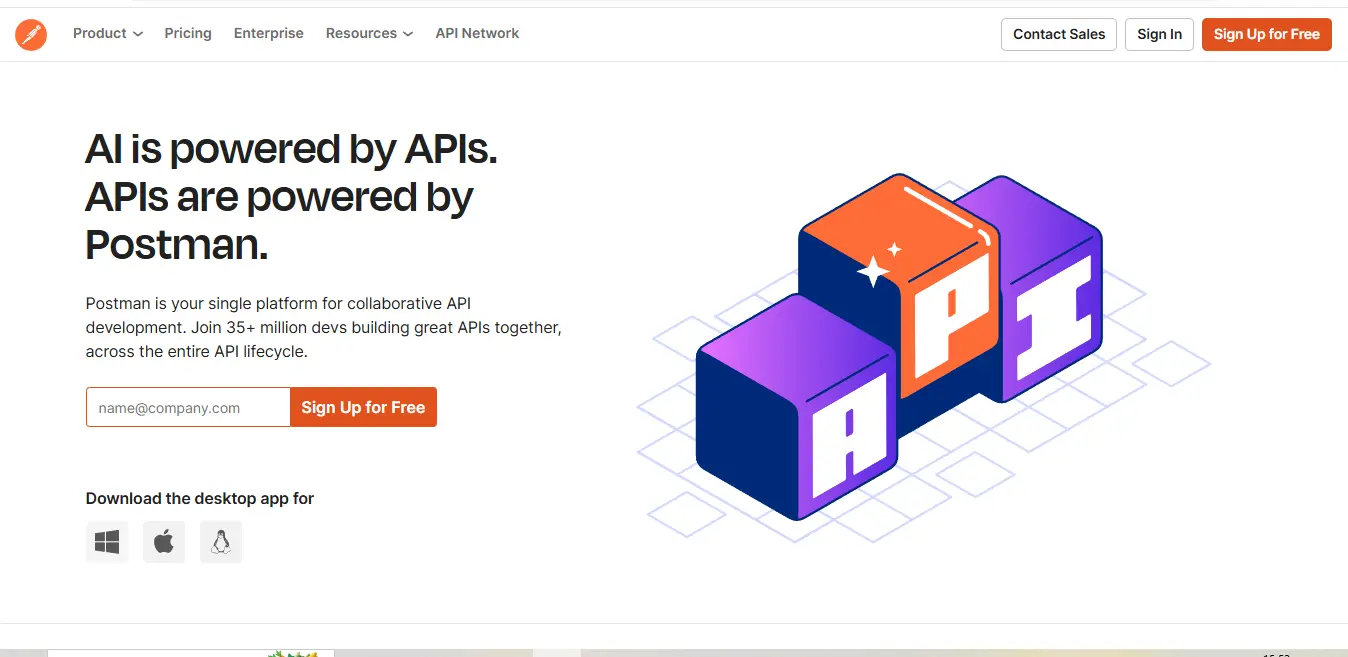Screen dimensions: 1348x657
Task: Expand the Product dropdown menu
Action: coord(108,33)
